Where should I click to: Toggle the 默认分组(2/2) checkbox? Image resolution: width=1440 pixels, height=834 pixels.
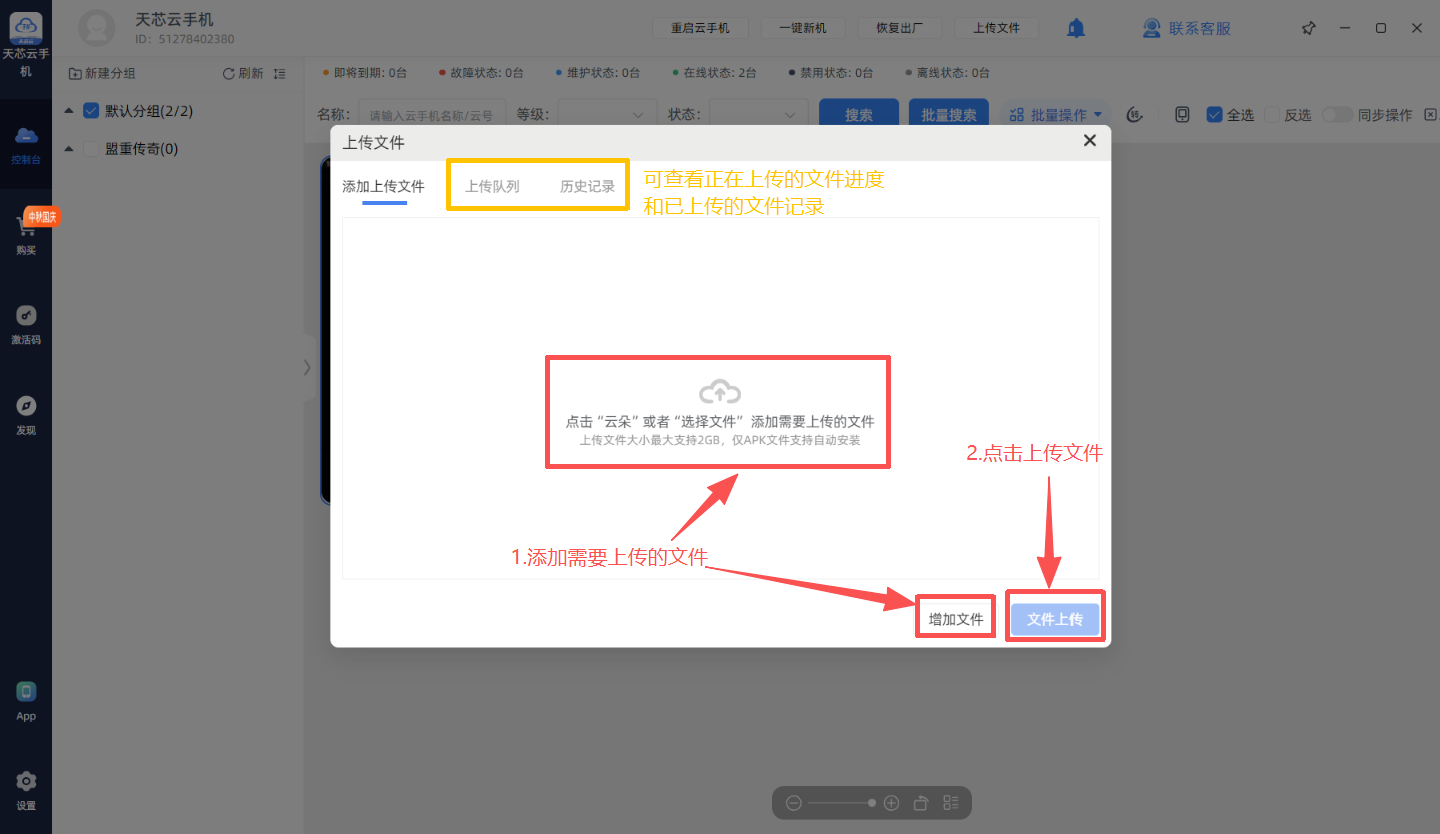coord(91,111)
